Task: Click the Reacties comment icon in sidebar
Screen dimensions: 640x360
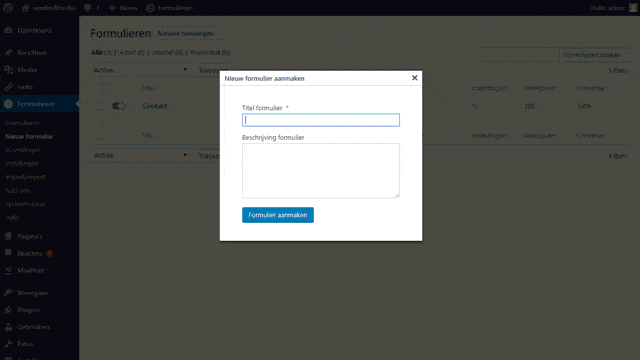Action: (8, 253)
